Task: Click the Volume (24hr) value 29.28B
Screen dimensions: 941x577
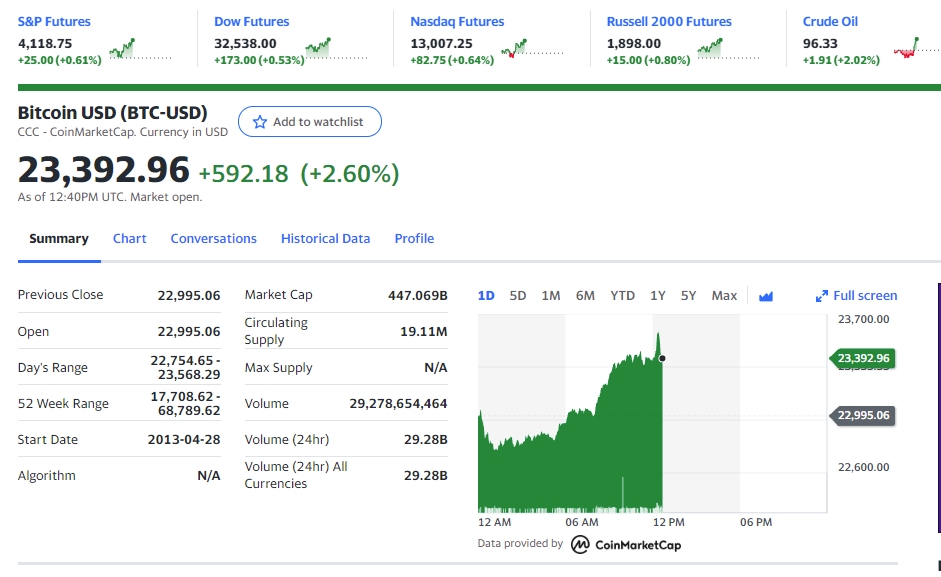Action: pos(425,440)
